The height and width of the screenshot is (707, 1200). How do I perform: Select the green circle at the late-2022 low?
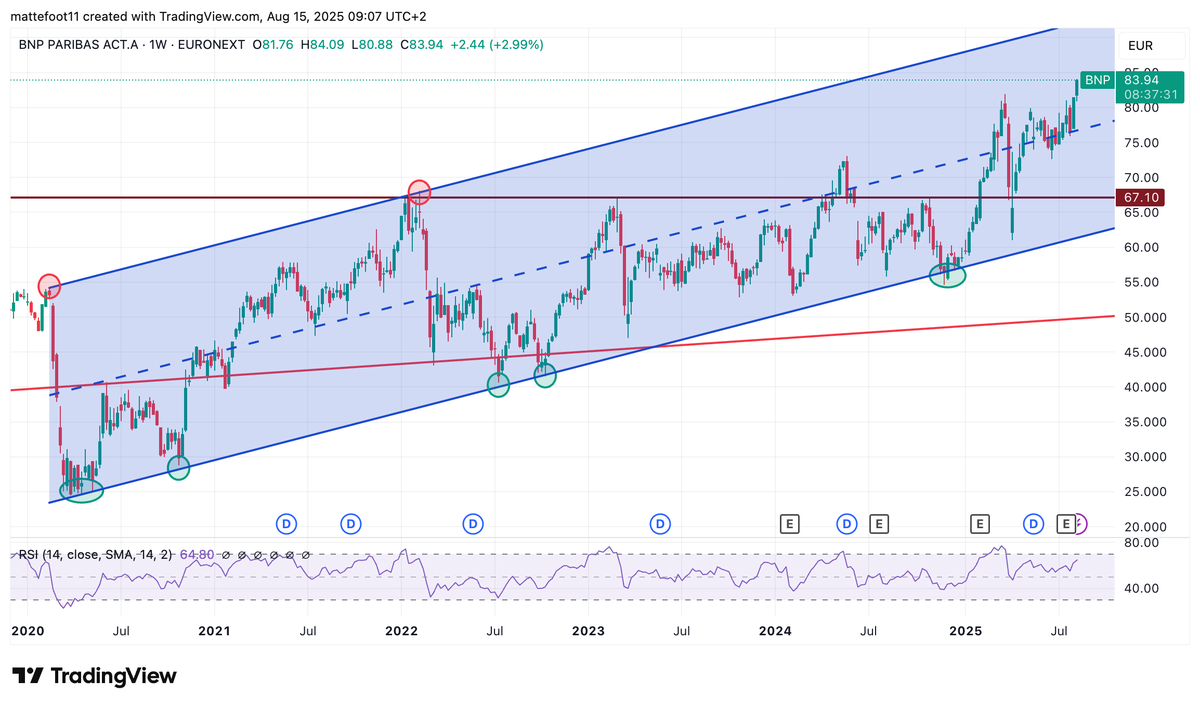(x=545, y=375)
